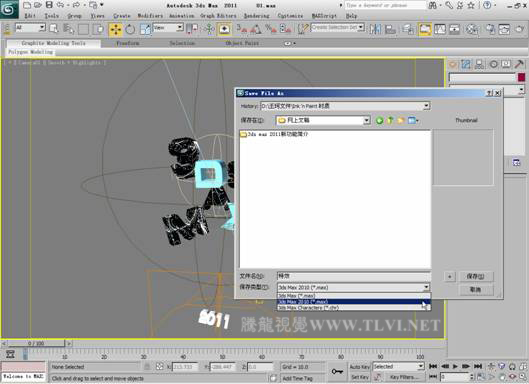Image resolution: width=529 pixels, height=384 pixels.
Task: Open the Render Setup icon
Action: point(490,29)
